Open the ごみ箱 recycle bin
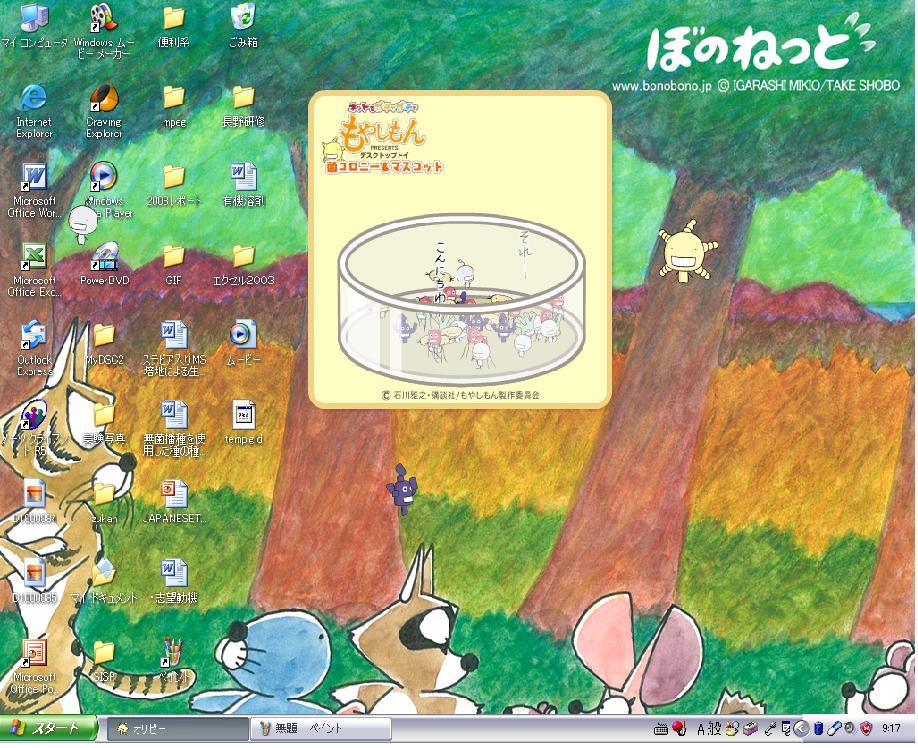The image size is (918, 748). pyautogui.click(x=243, y=26)
